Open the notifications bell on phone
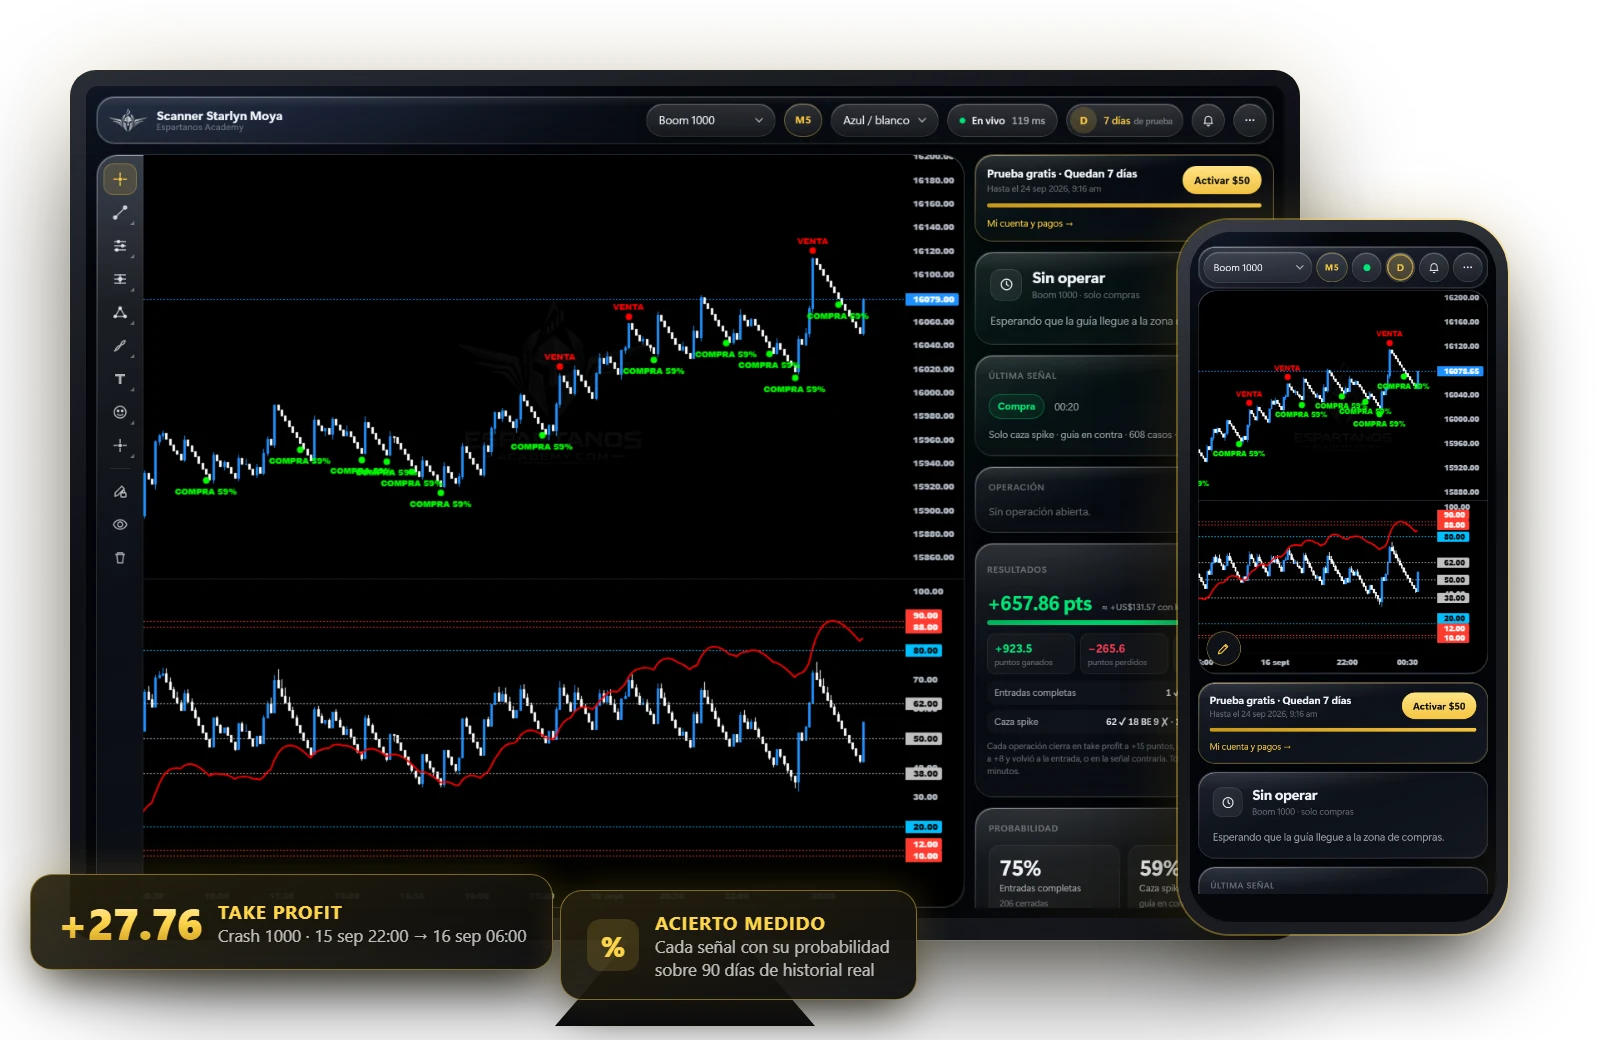The image size is (1600, 1040). tap(1434, 268)
